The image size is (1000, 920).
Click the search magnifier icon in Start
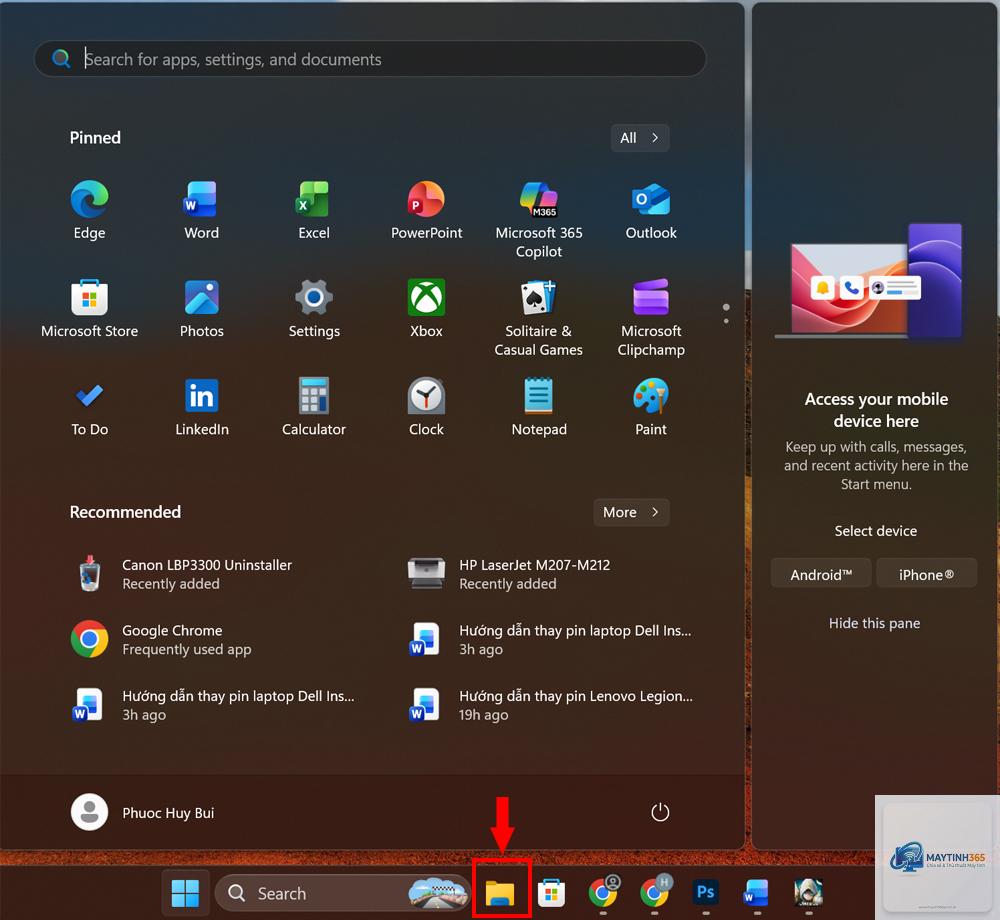[61, 59]
